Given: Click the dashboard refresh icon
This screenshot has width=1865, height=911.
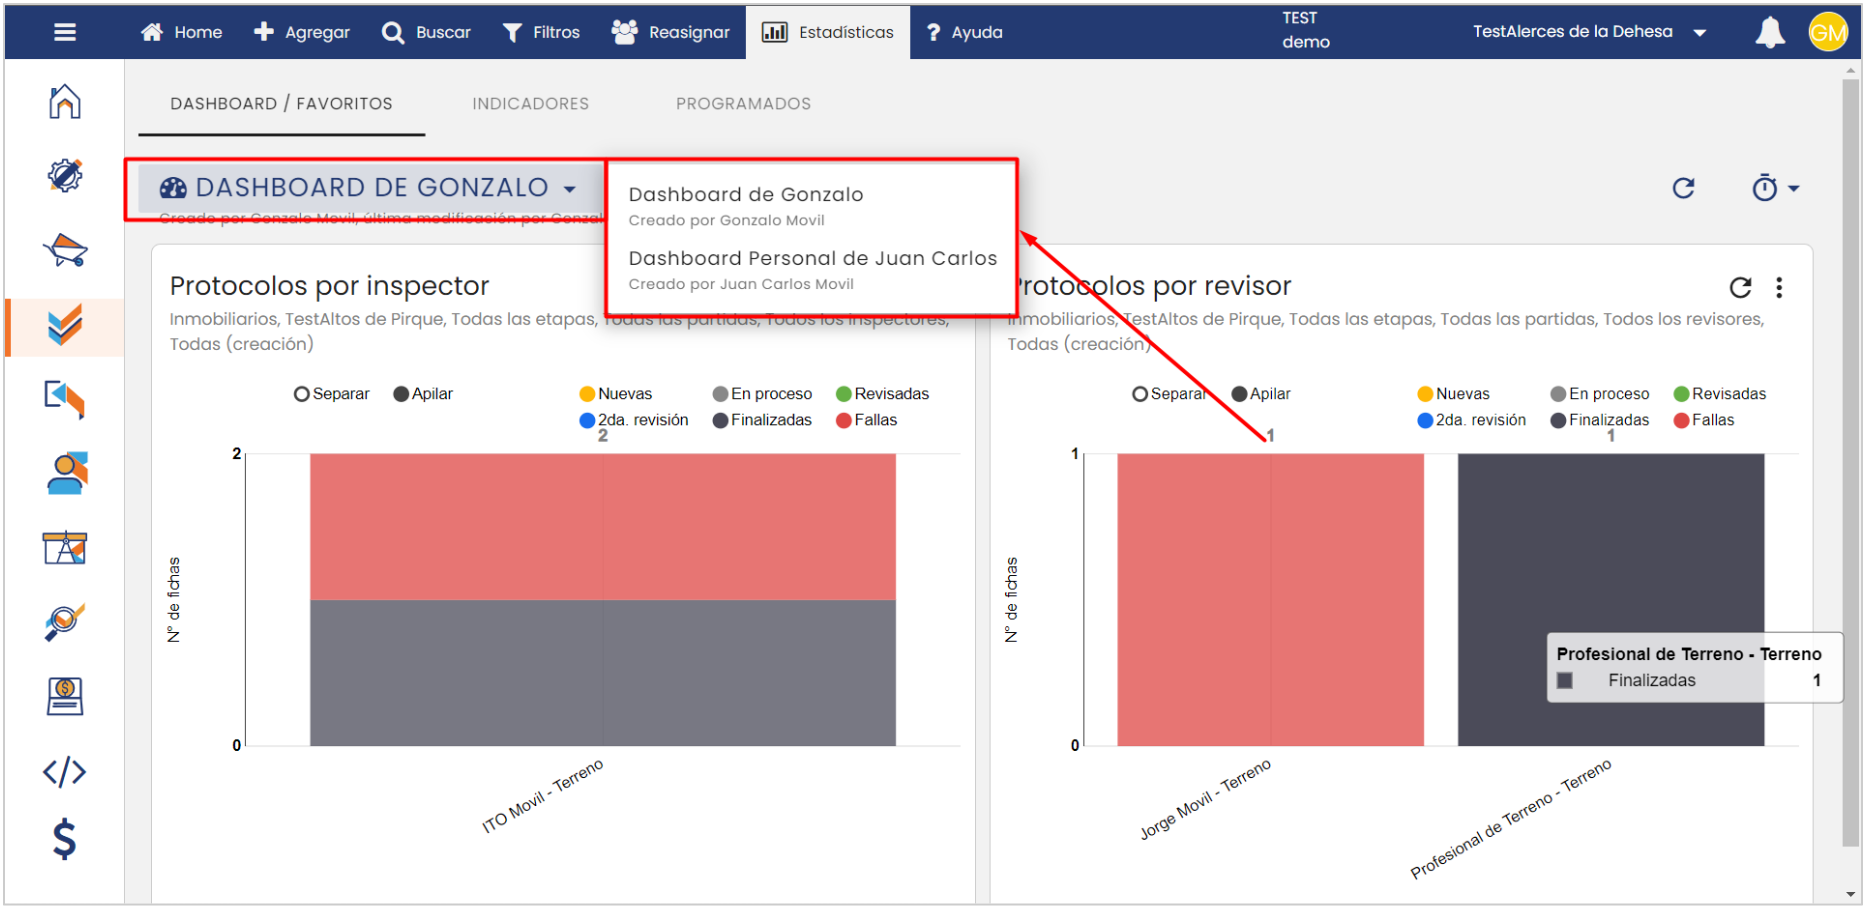Looking at the screenshot, I should click(1683, 188).
